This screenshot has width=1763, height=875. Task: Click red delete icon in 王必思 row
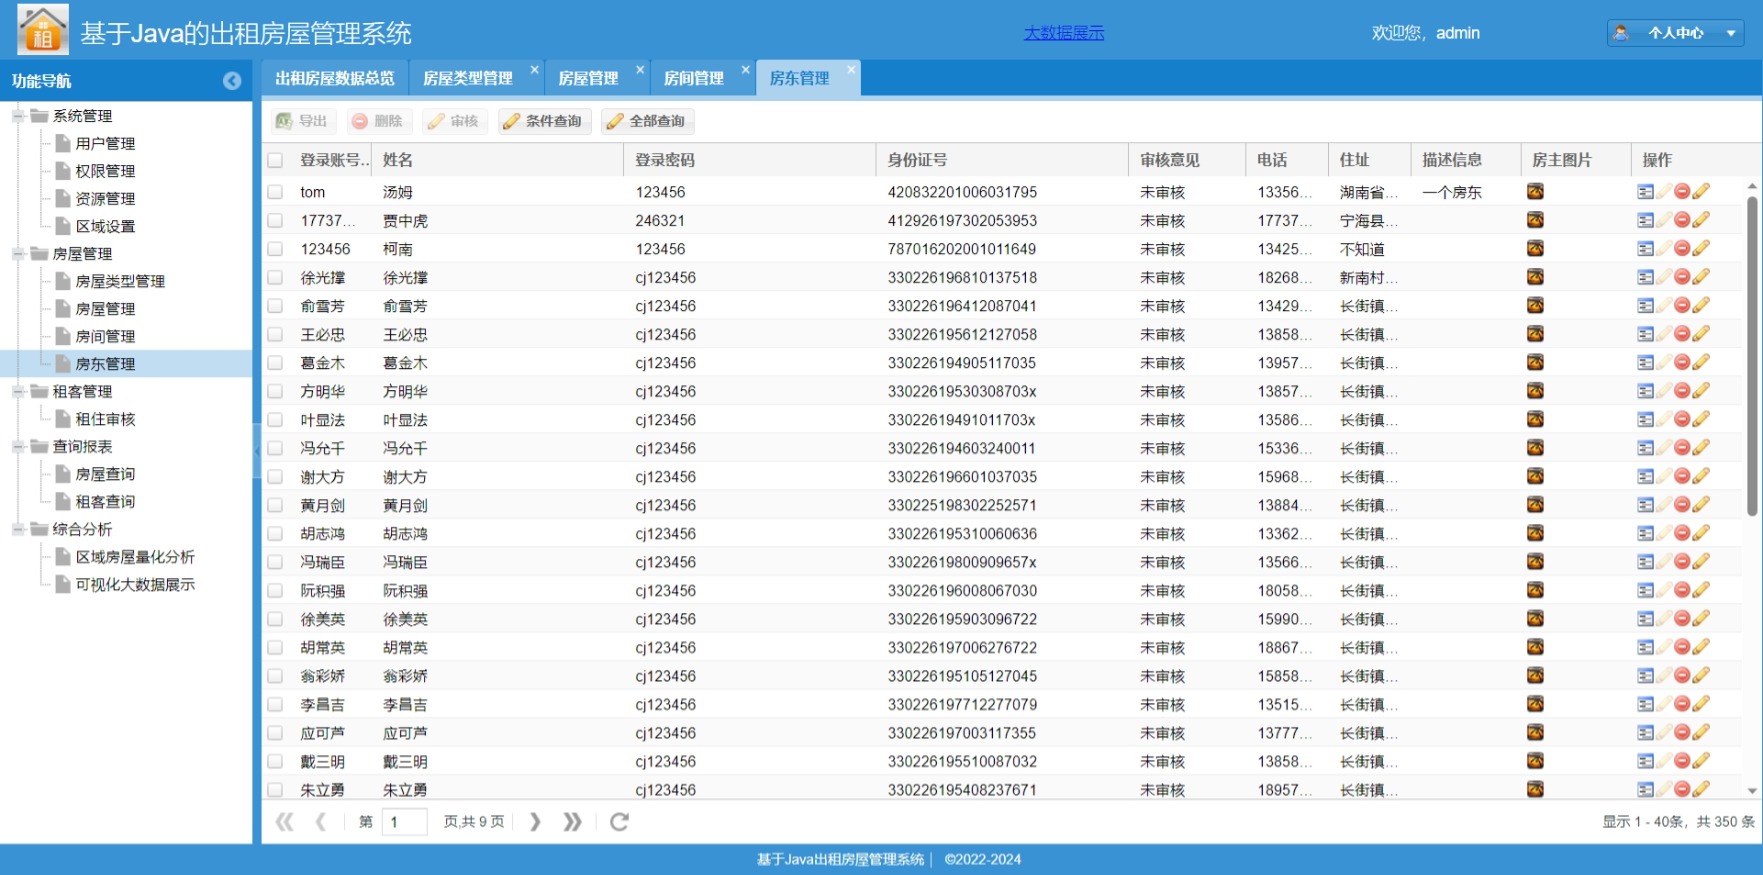[x=1682, y=334]
